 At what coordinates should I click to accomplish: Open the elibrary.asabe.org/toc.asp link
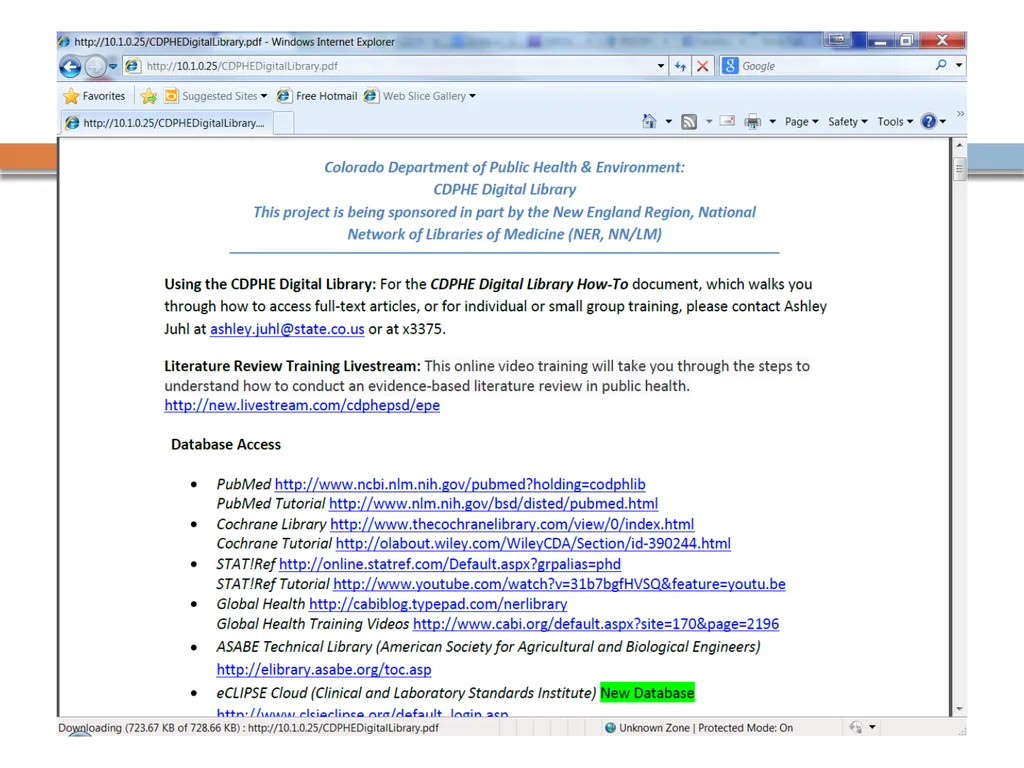(x=324, y=669)
